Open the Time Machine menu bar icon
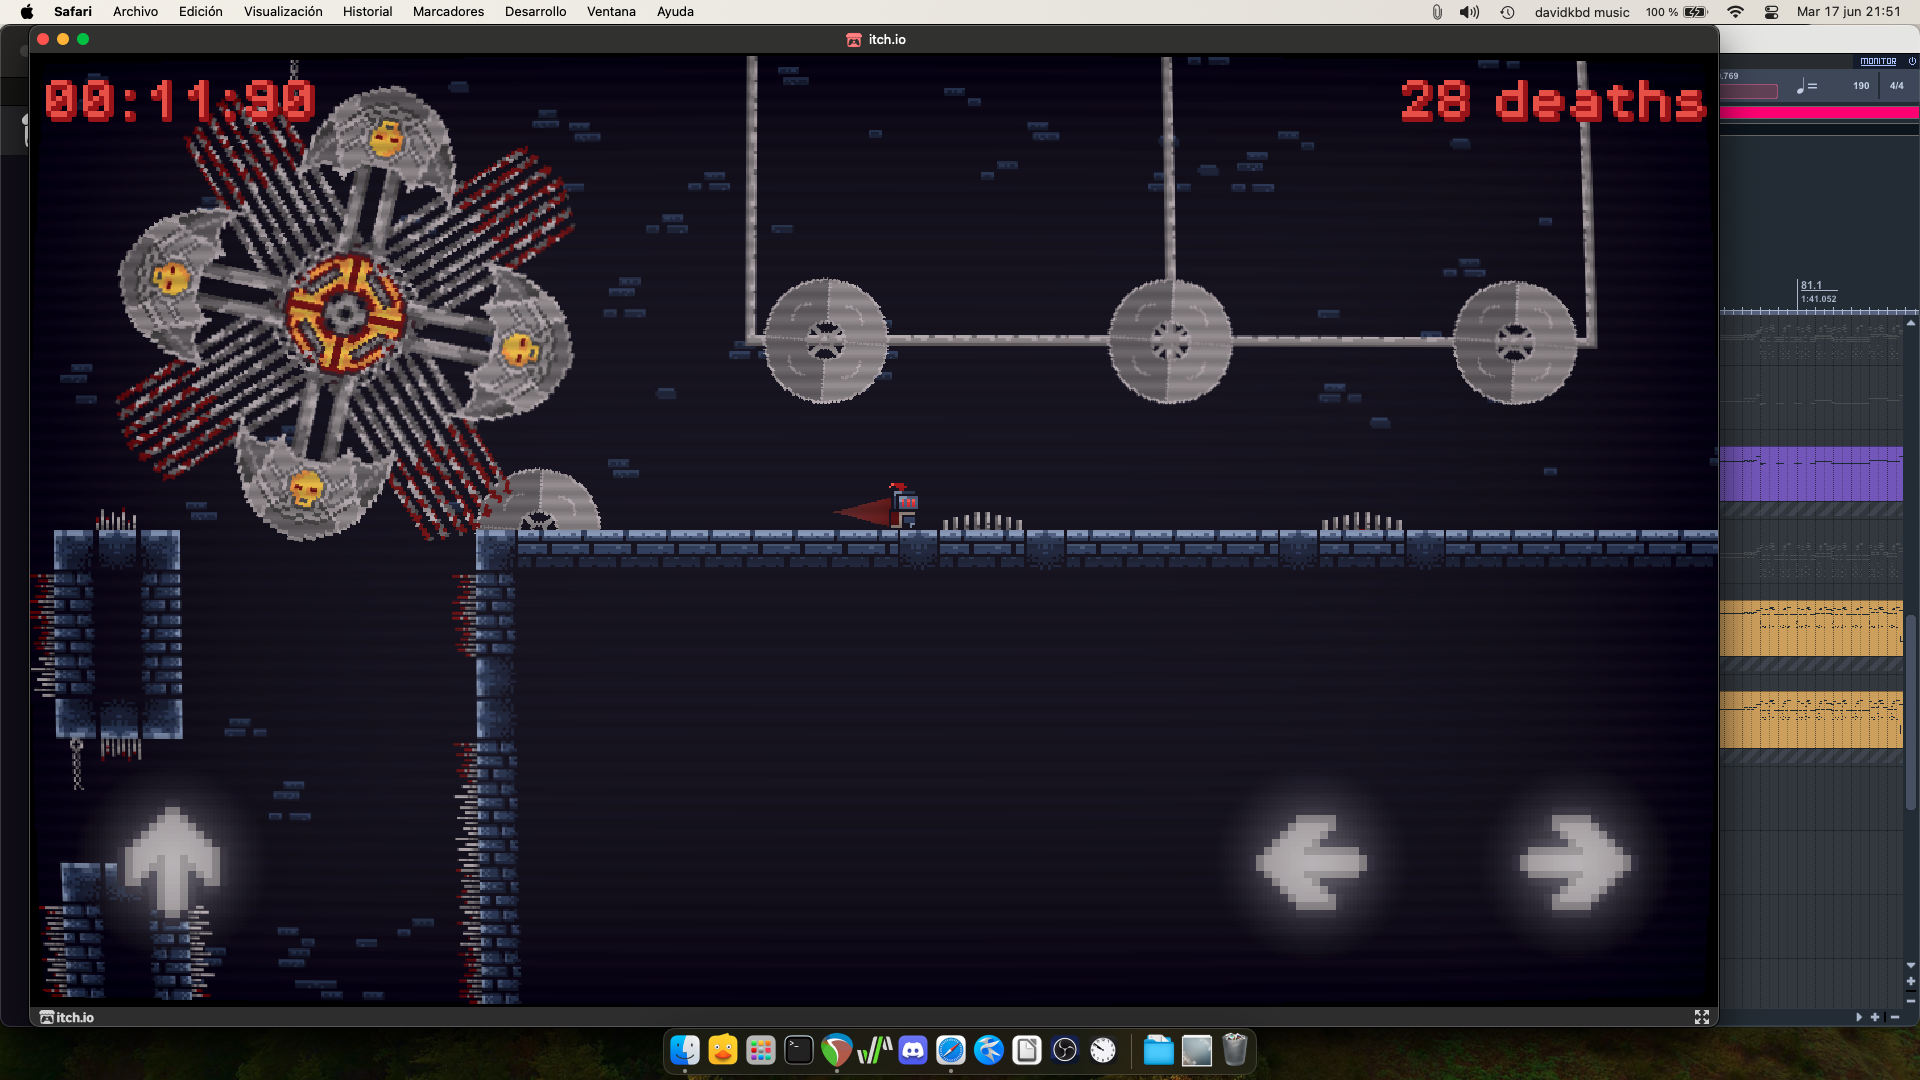The image size is (1920, 1080). click(x=1507, y=12)
